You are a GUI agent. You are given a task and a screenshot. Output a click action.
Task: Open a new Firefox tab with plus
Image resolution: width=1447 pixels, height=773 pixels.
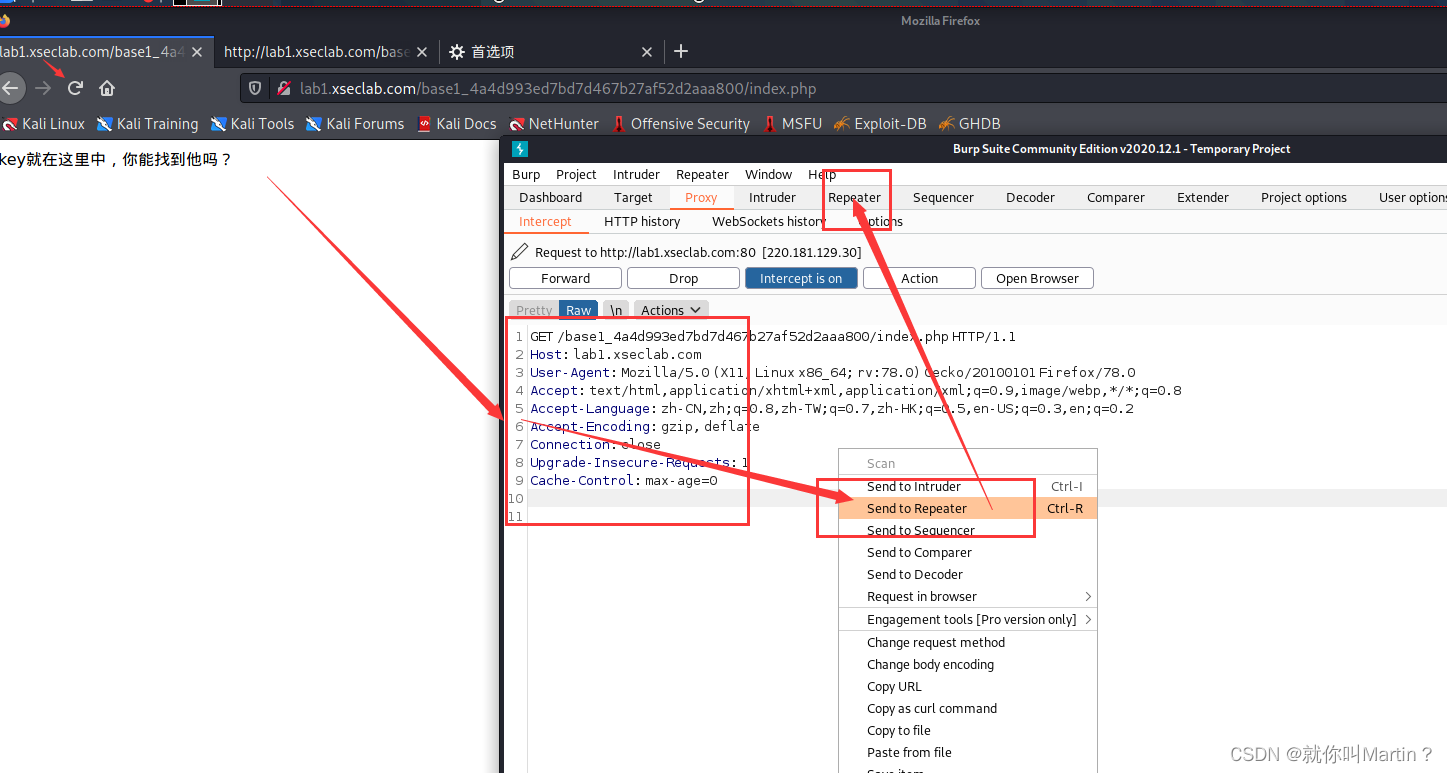681,51
